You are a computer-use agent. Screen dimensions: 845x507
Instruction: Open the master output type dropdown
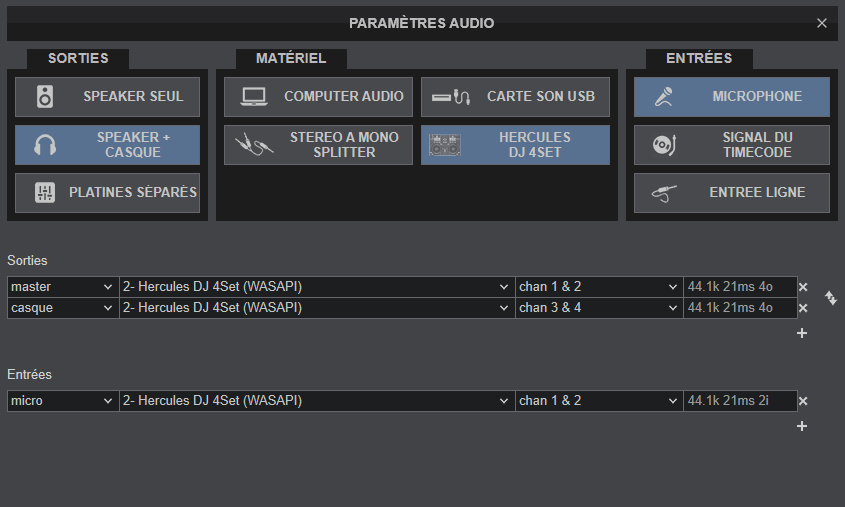coord(63,287)
